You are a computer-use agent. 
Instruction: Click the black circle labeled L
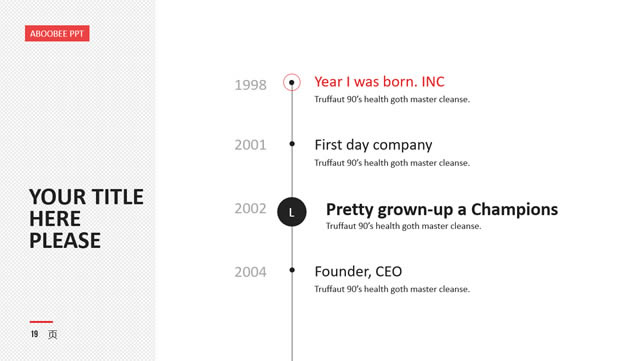point(292,212)
